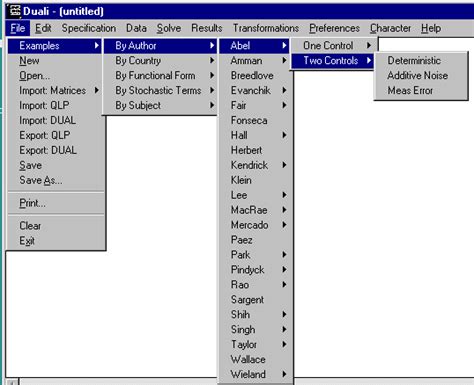
Task: Open the Edit menu
Action: [43, 28]
